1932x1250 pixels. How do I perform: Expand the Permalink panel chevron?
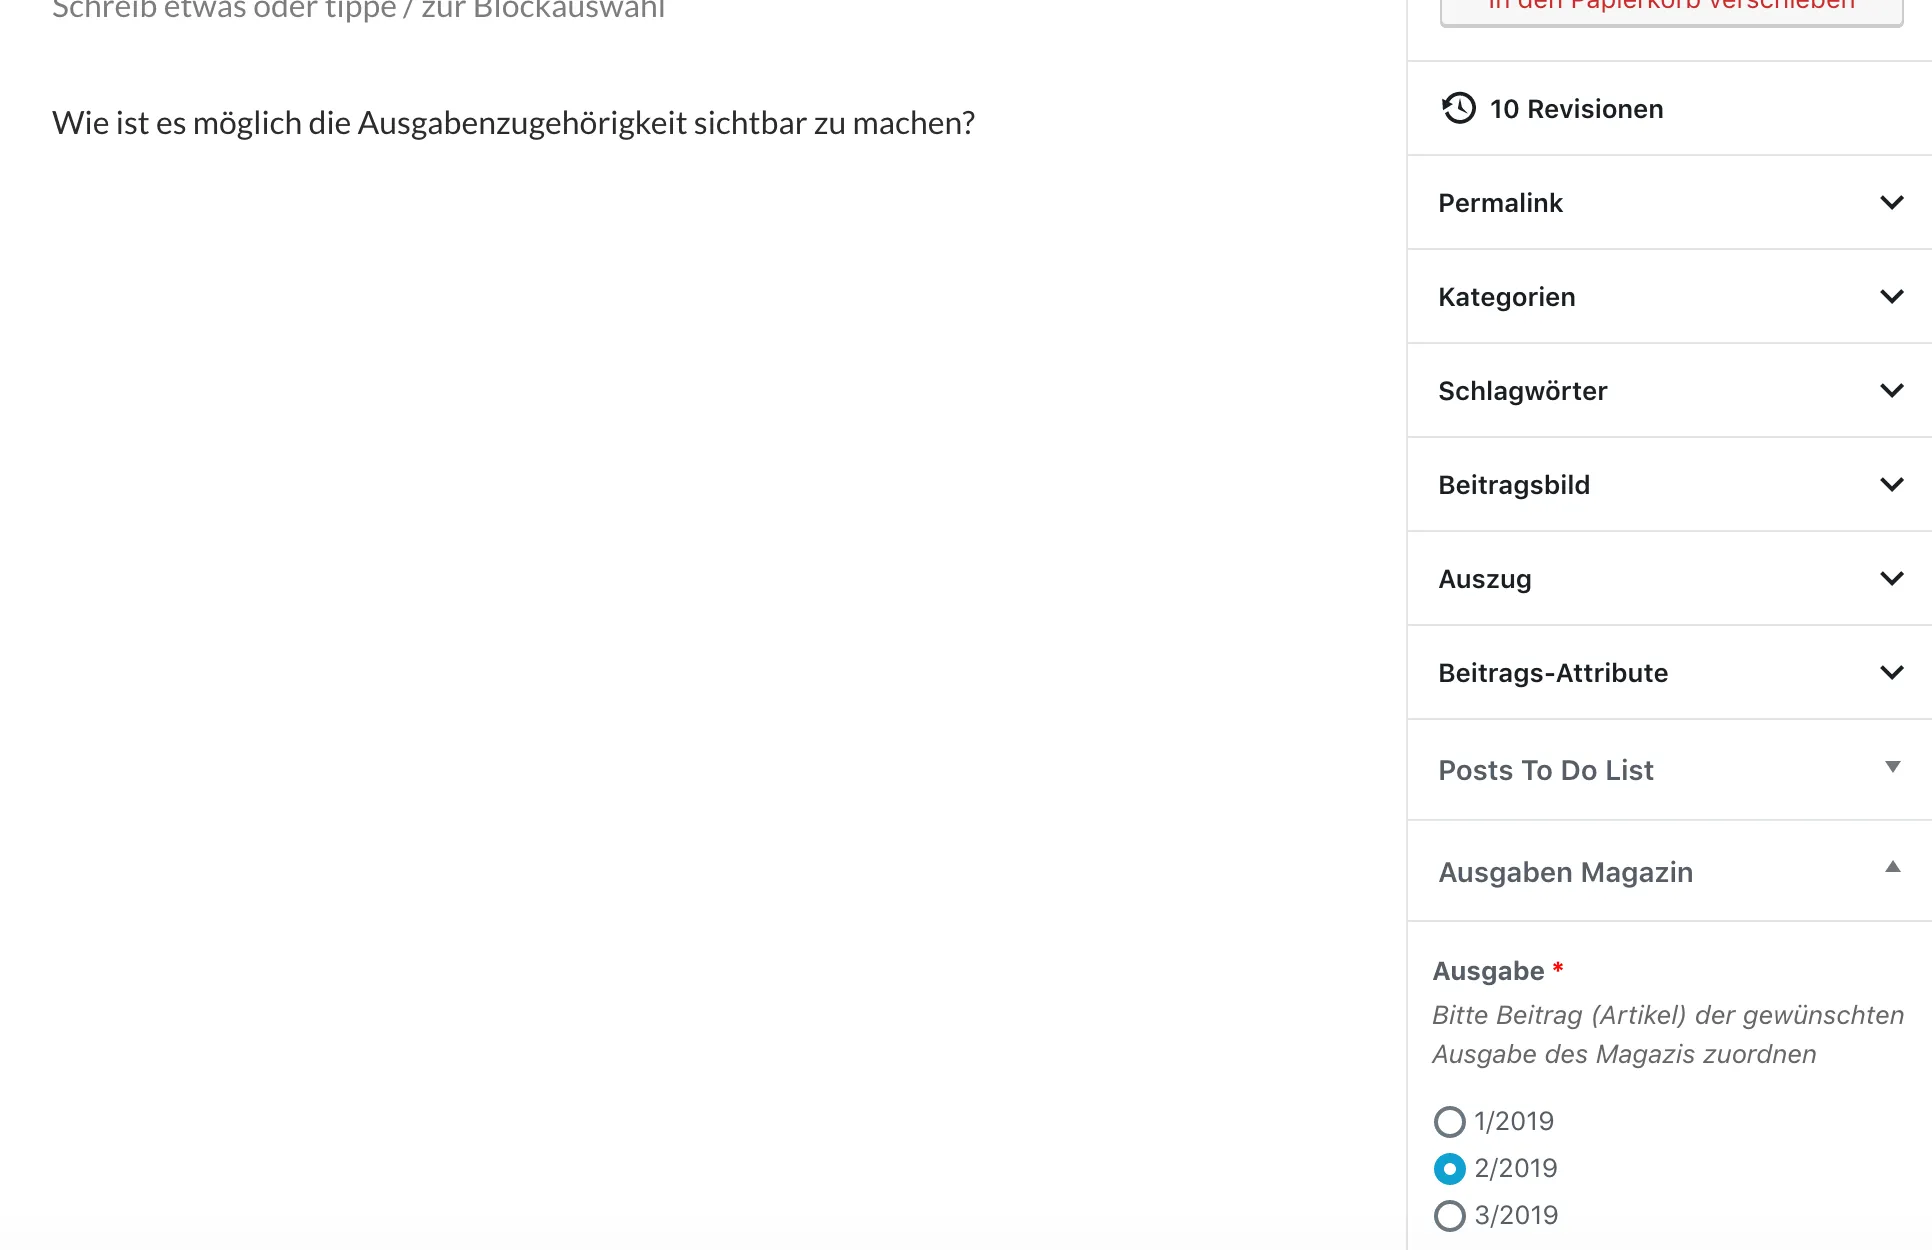tap(1892, 203)
